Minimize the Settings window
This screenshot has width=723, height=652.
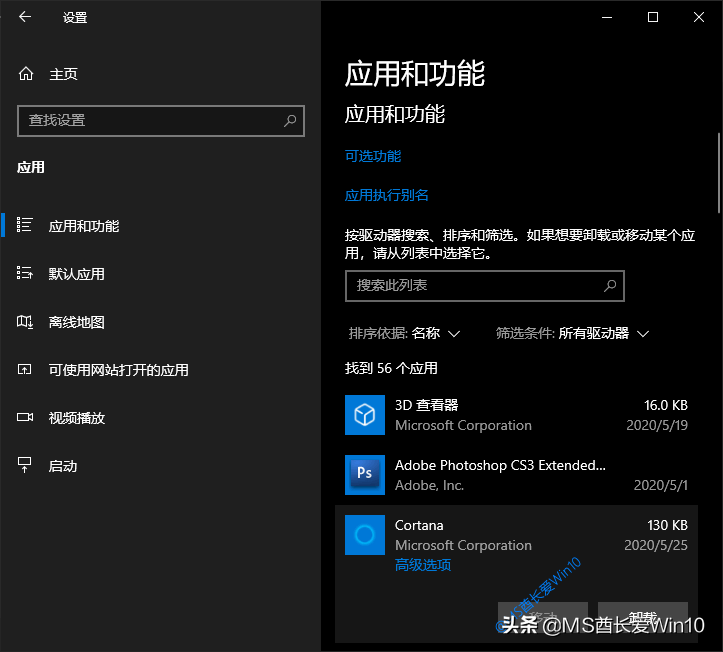[607, 17]
